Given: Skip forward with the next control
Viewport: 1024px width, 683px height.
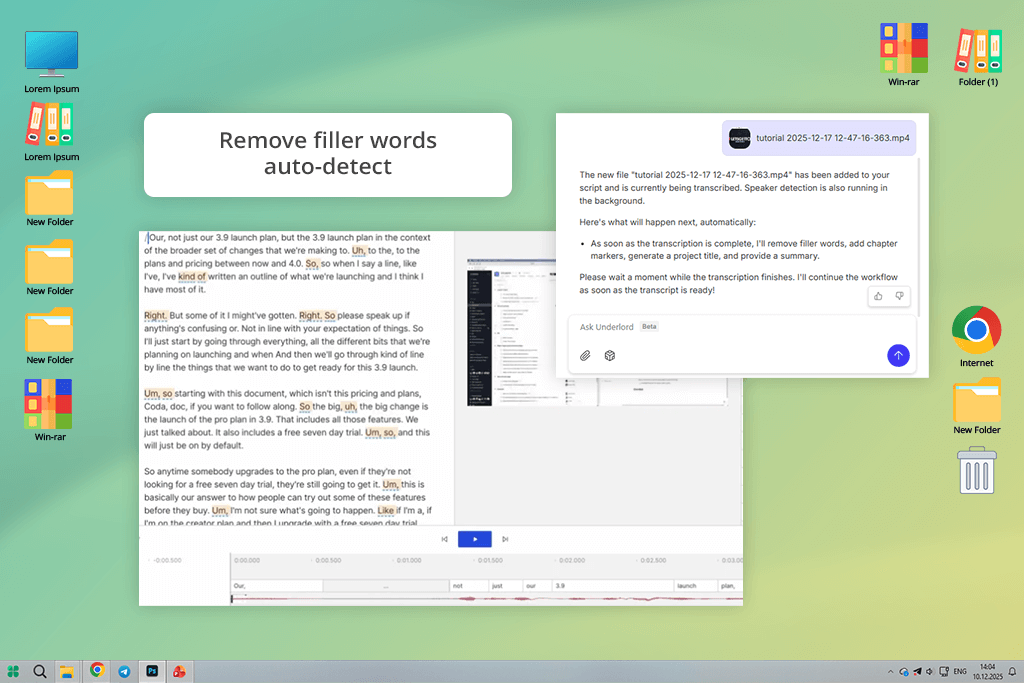Looking at the screenshot, I should (x=505, y=539).
